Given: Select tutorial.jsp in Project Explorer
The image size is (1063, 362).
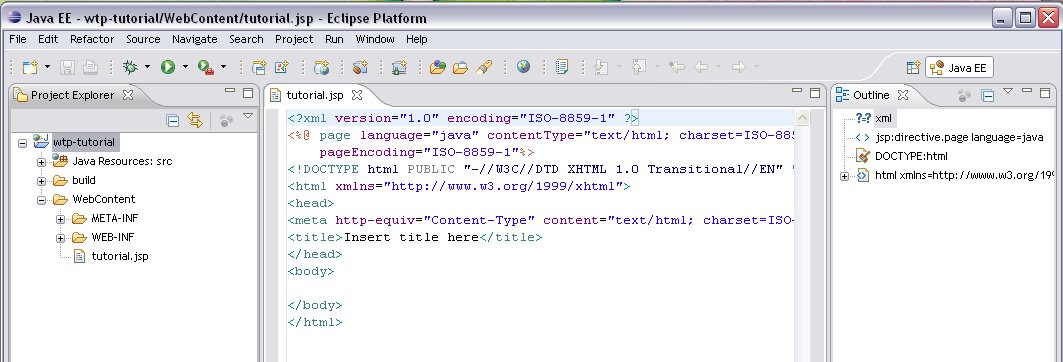Looking at the screenshot, I should [x=119, y=256].
